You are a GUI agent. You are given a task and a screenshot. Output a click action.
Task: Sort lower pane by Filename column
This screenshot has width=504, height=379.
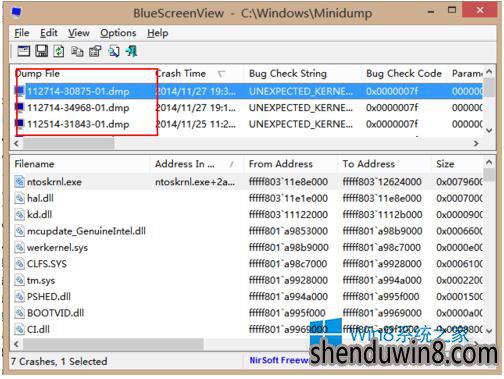tap(81, 164)
